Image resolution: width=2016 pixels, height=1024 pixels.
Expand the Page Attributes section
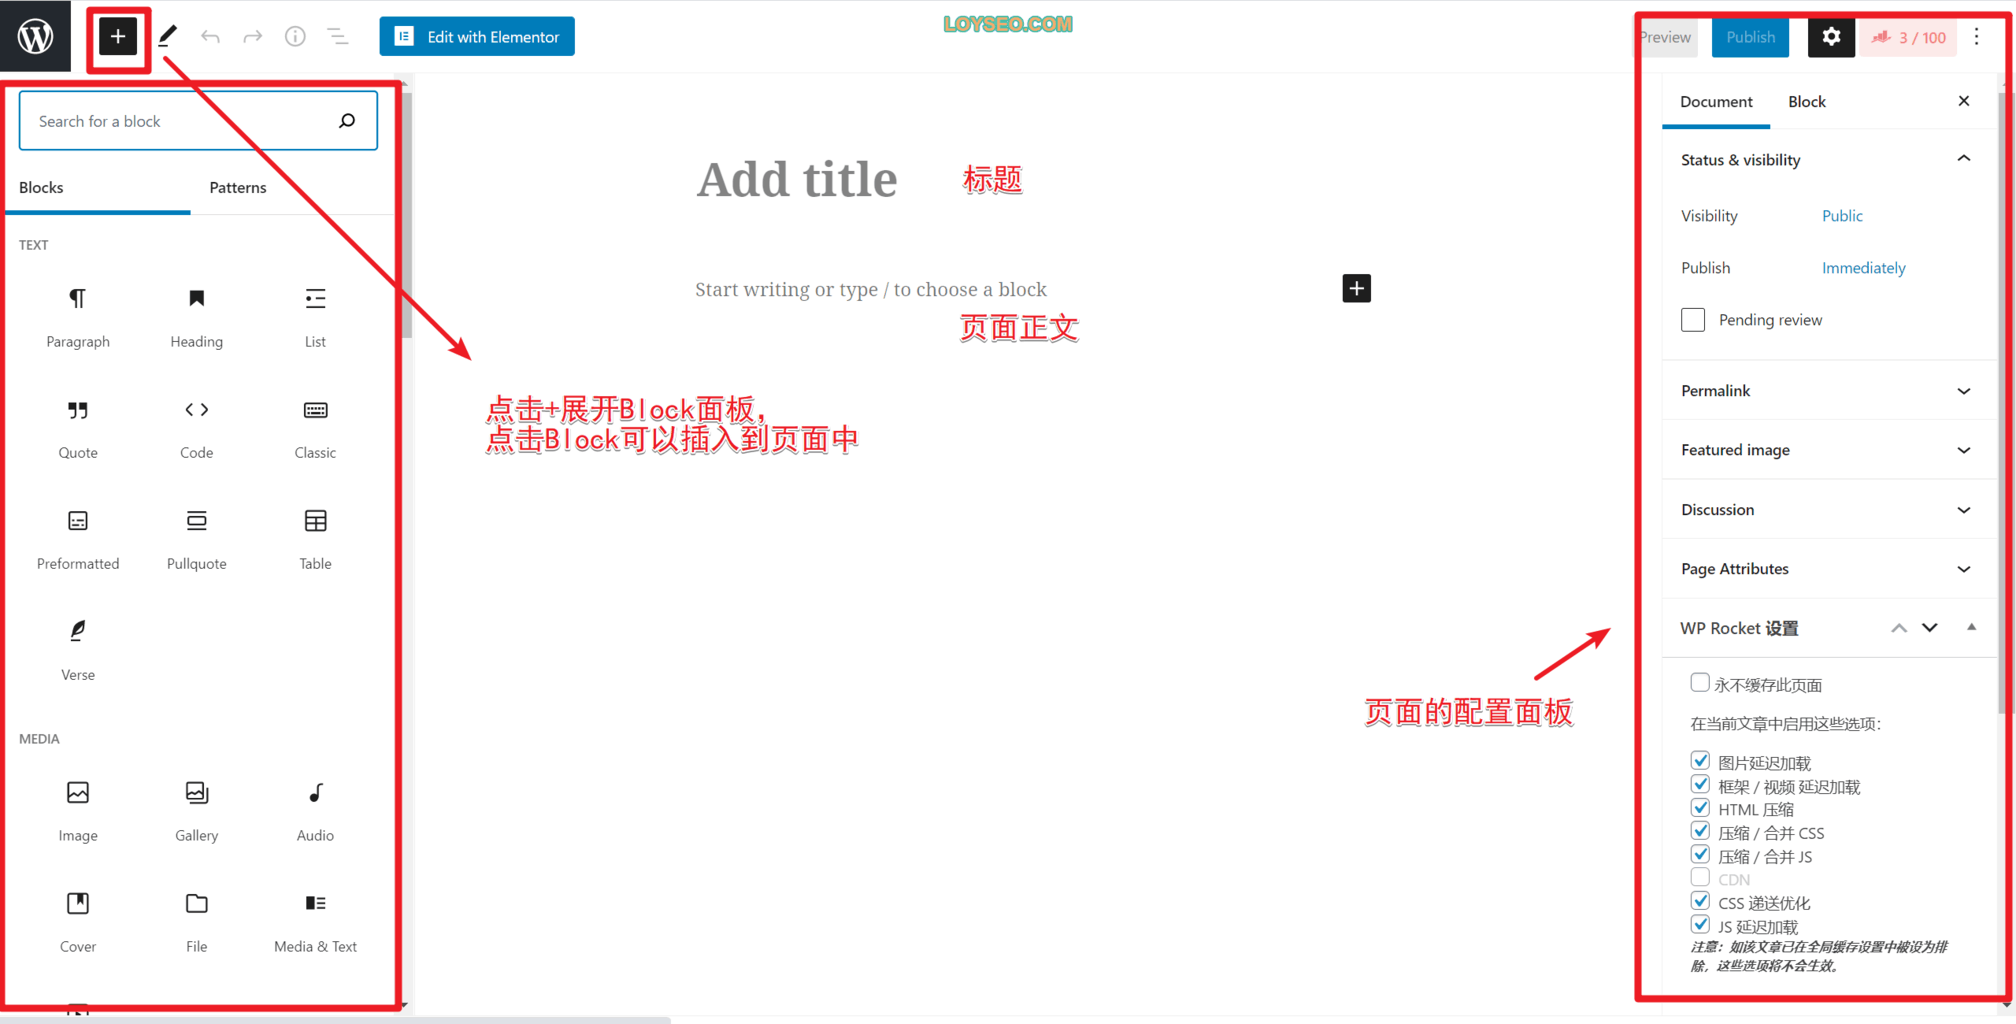(1828, 568)
